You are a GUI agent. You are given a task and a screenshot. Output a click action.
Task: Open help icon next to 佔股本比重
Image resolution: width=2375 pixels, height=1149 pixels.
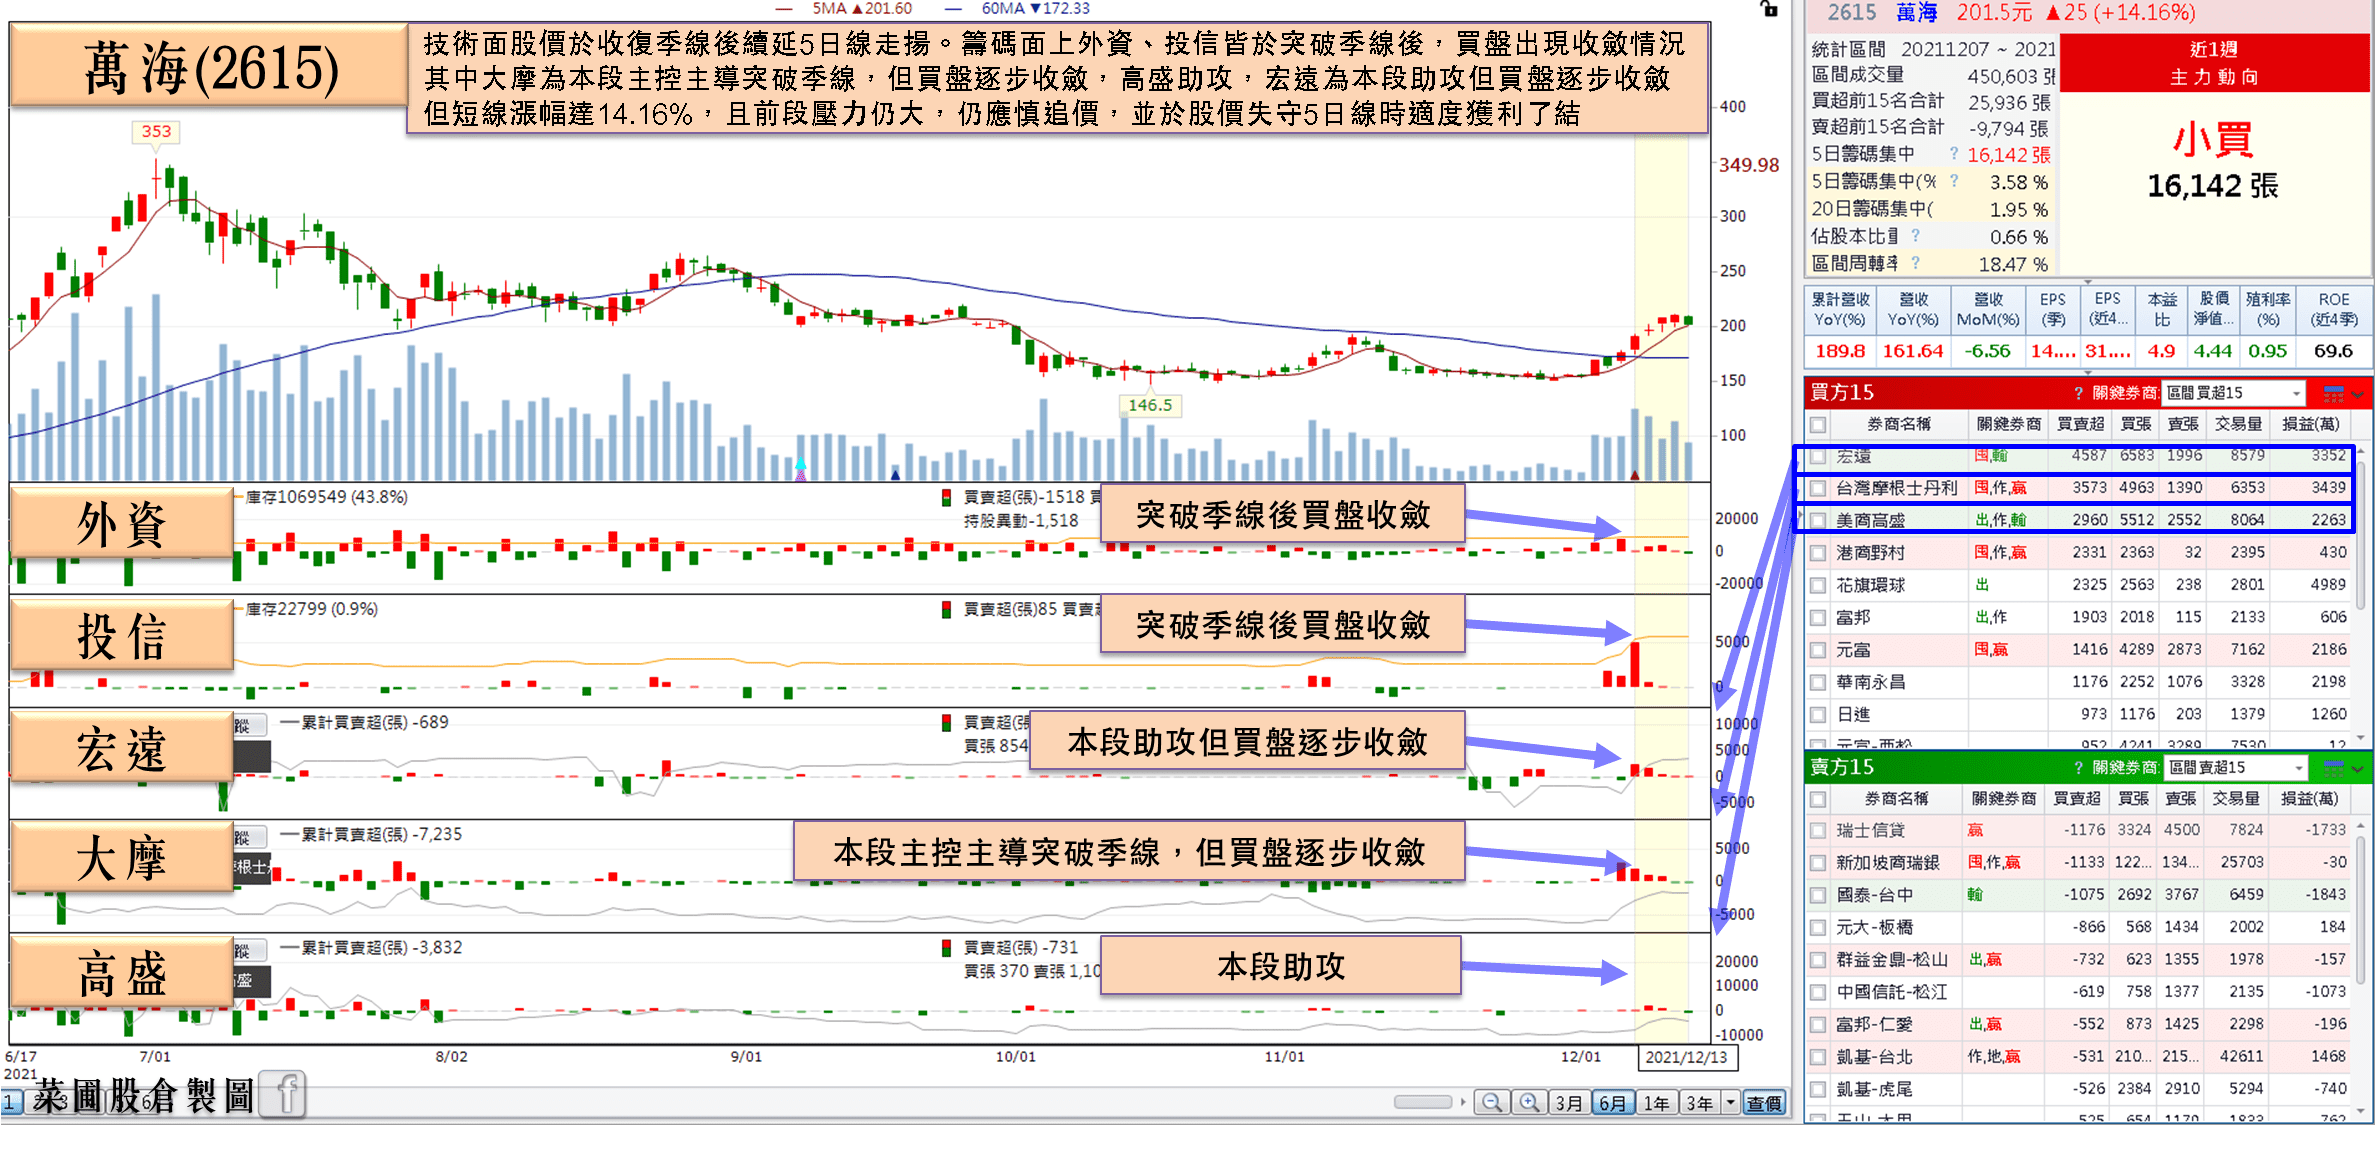click(1915, 235)
